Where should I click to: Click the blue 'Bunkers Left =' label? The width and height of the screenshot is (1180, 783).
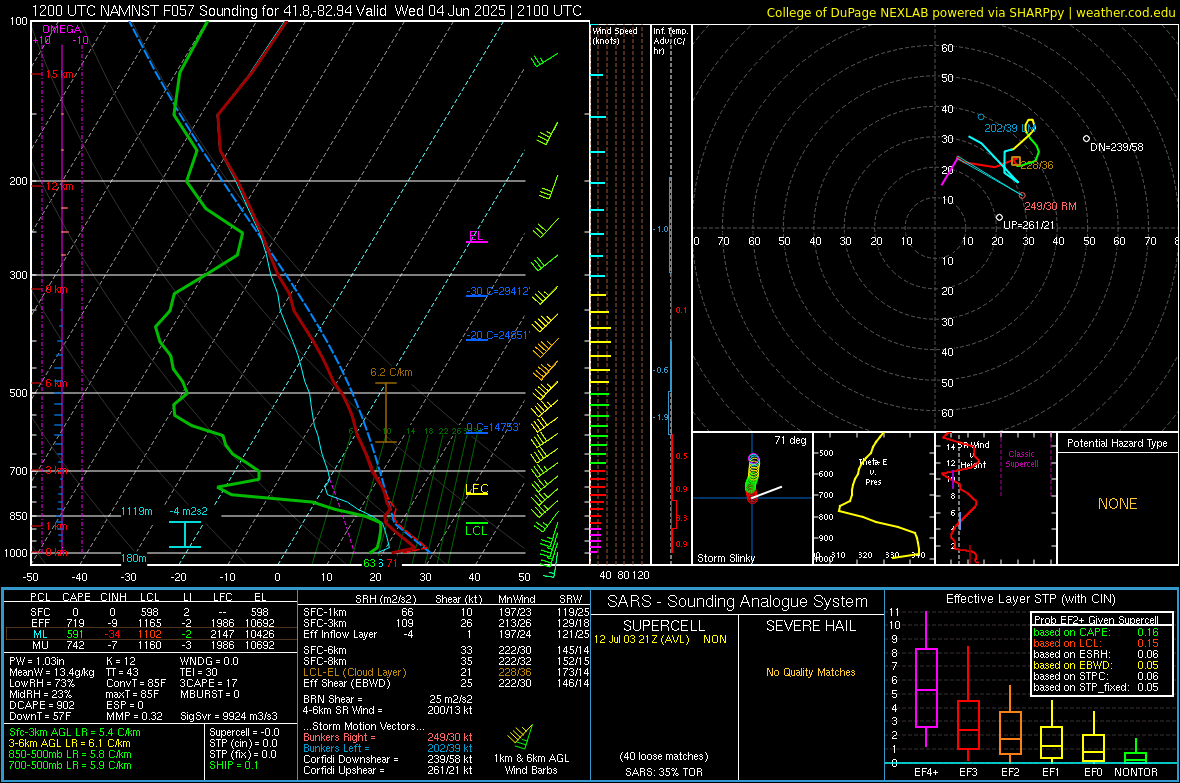pyautogui.click(x=336, y=748)
